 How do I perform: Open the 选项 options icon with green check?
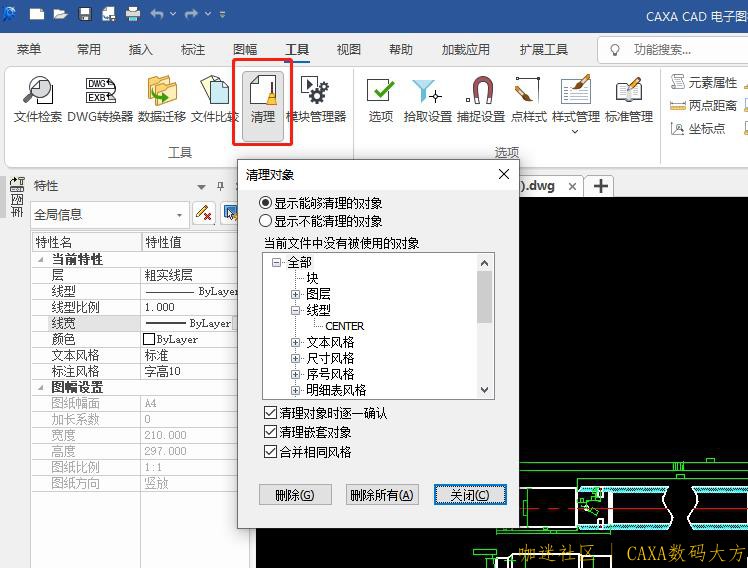pos(381,98)
